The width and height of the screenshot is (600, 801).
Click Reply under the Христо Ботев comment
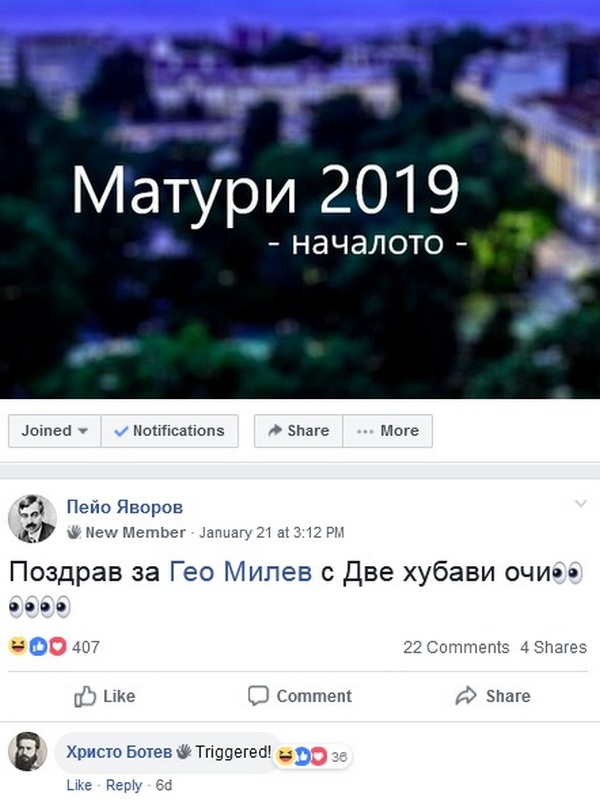[124, 785]
